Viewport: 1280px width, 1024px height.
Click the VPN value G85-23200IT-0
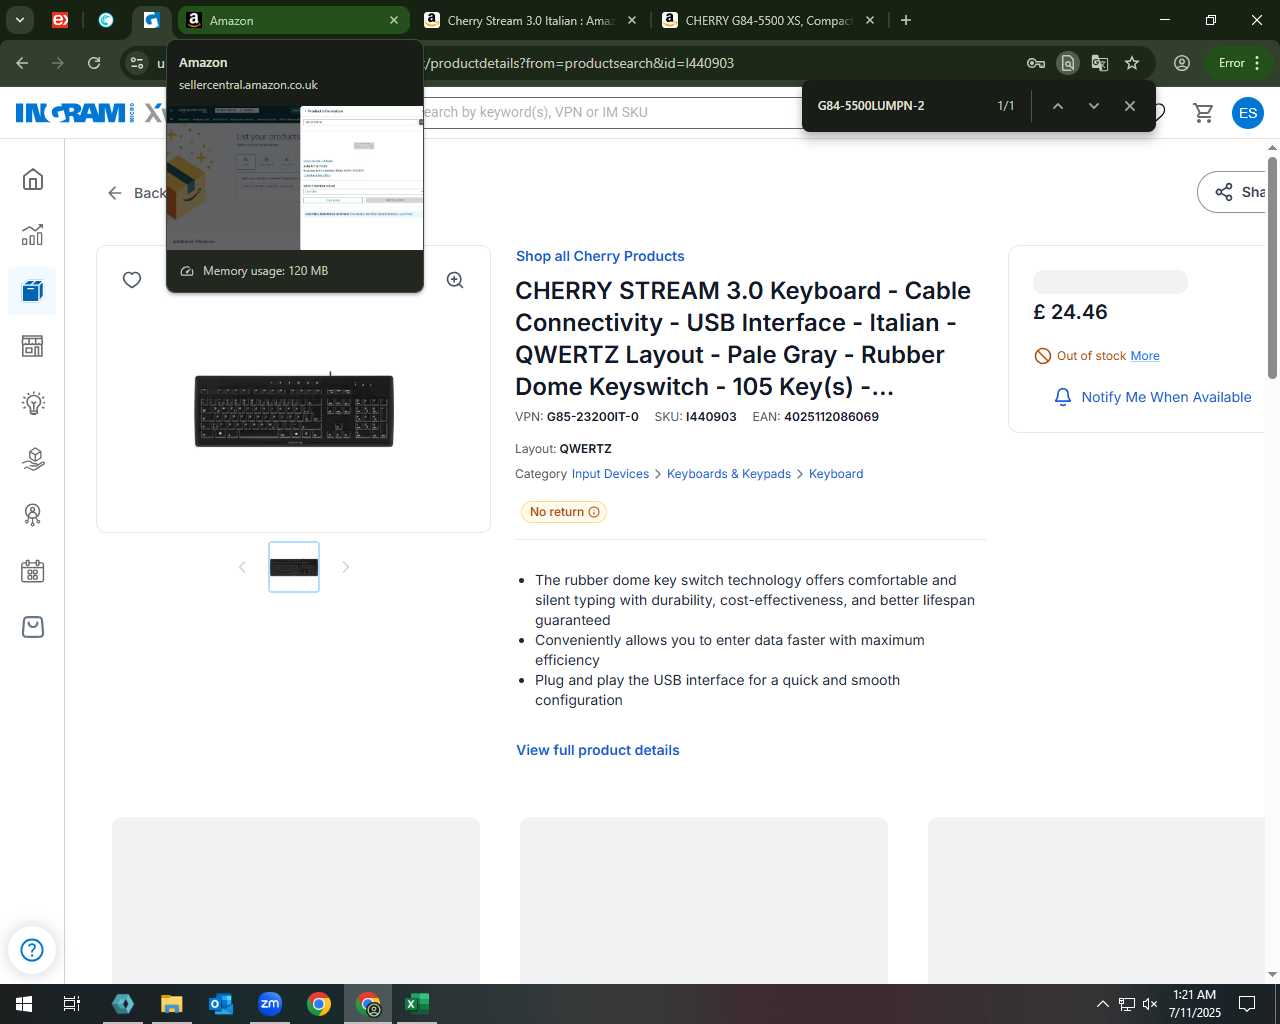tap(592, 417)
